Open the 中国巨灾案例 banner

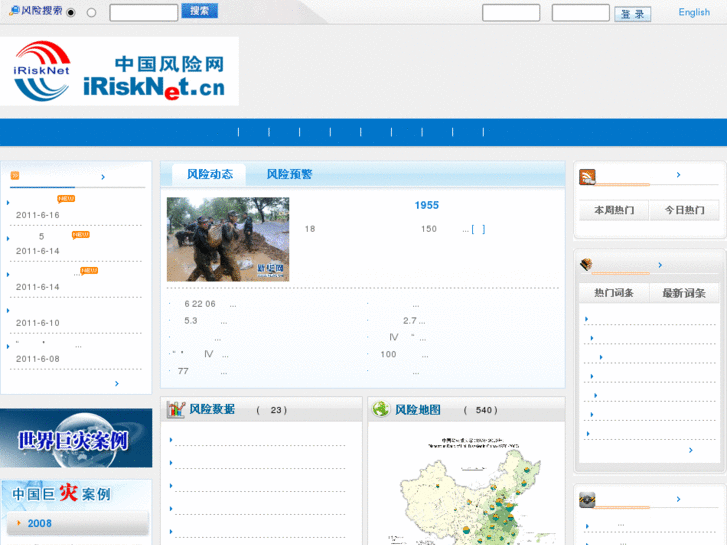(76, 494)
